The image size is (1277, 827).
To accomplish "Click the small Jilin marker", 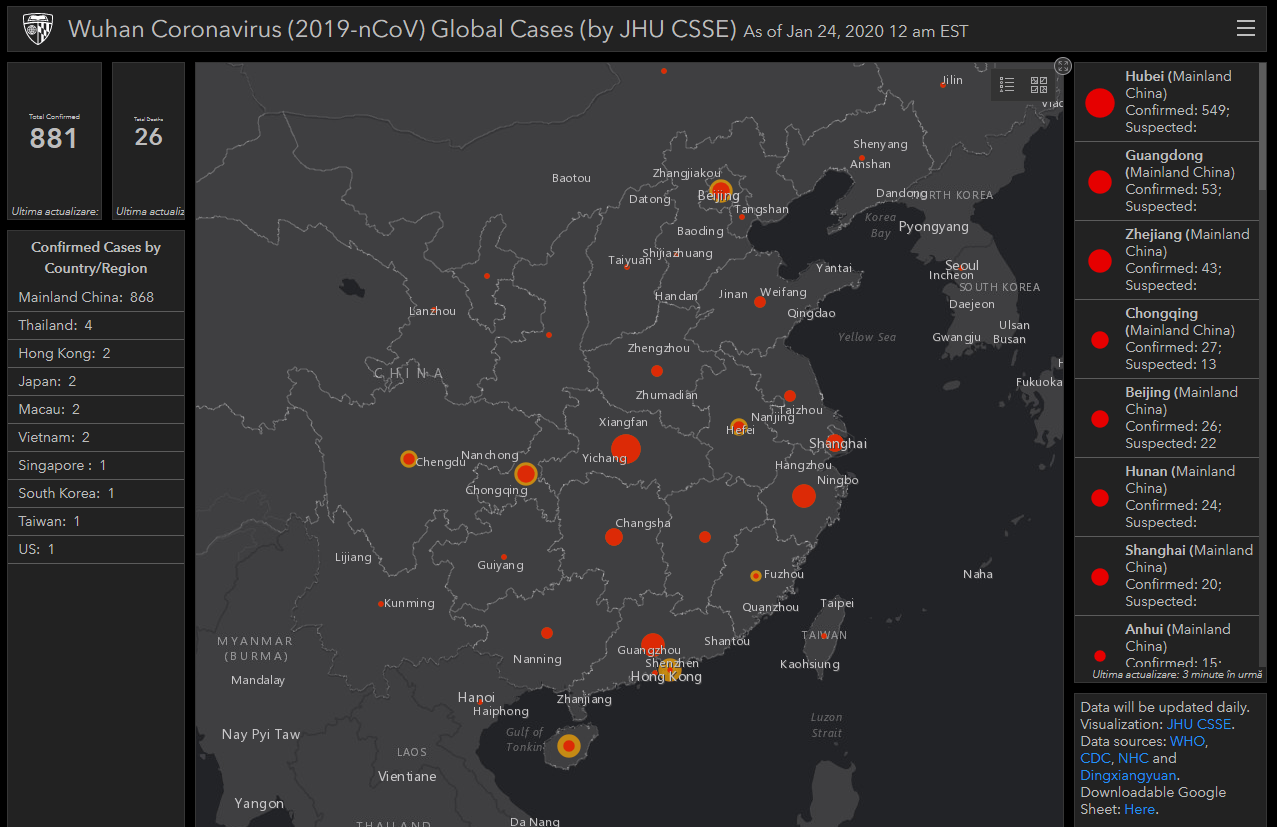I will [x=942, y=85].
